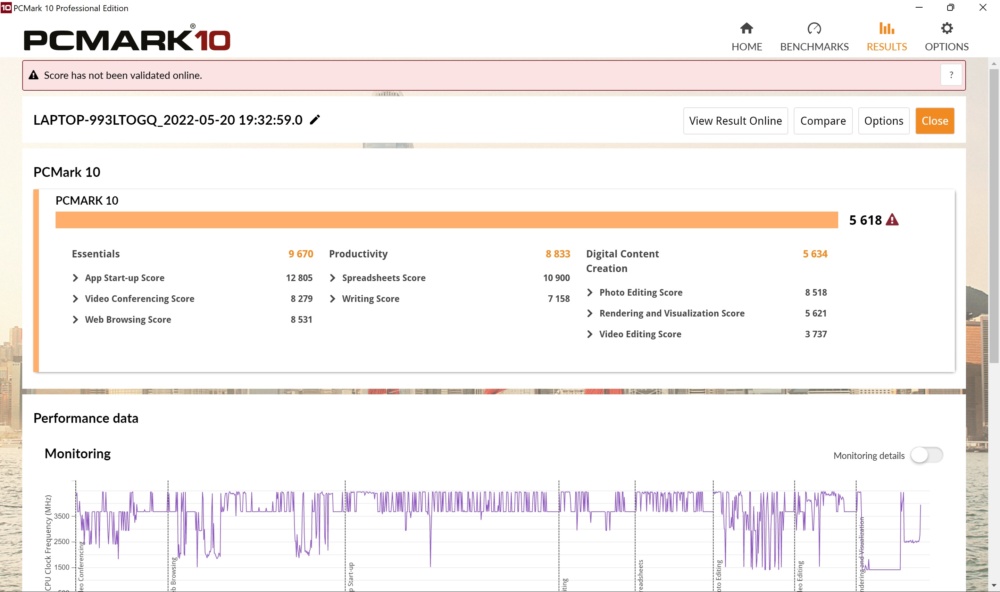Go to the HOME tab
The width and height of the screenshot is (1000, 592).
(x=746, y=37)
